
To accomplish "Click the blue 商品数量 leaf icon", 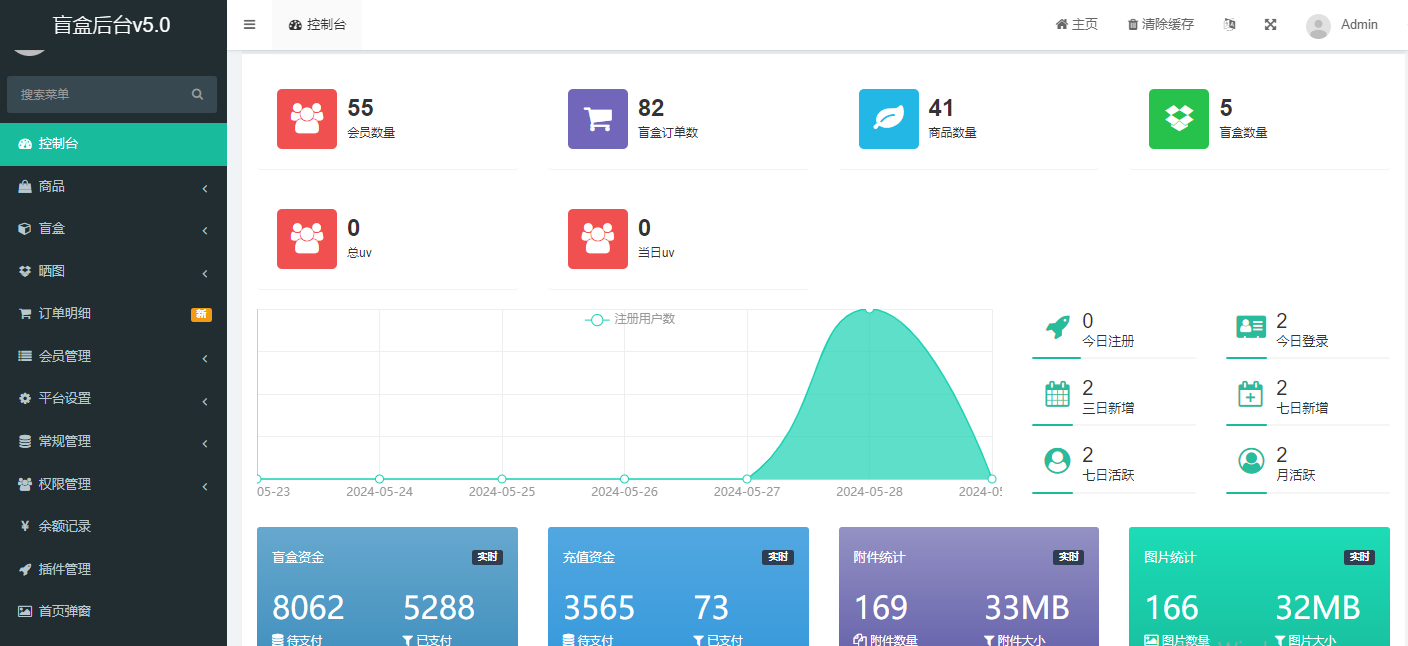I will (889, 119).
